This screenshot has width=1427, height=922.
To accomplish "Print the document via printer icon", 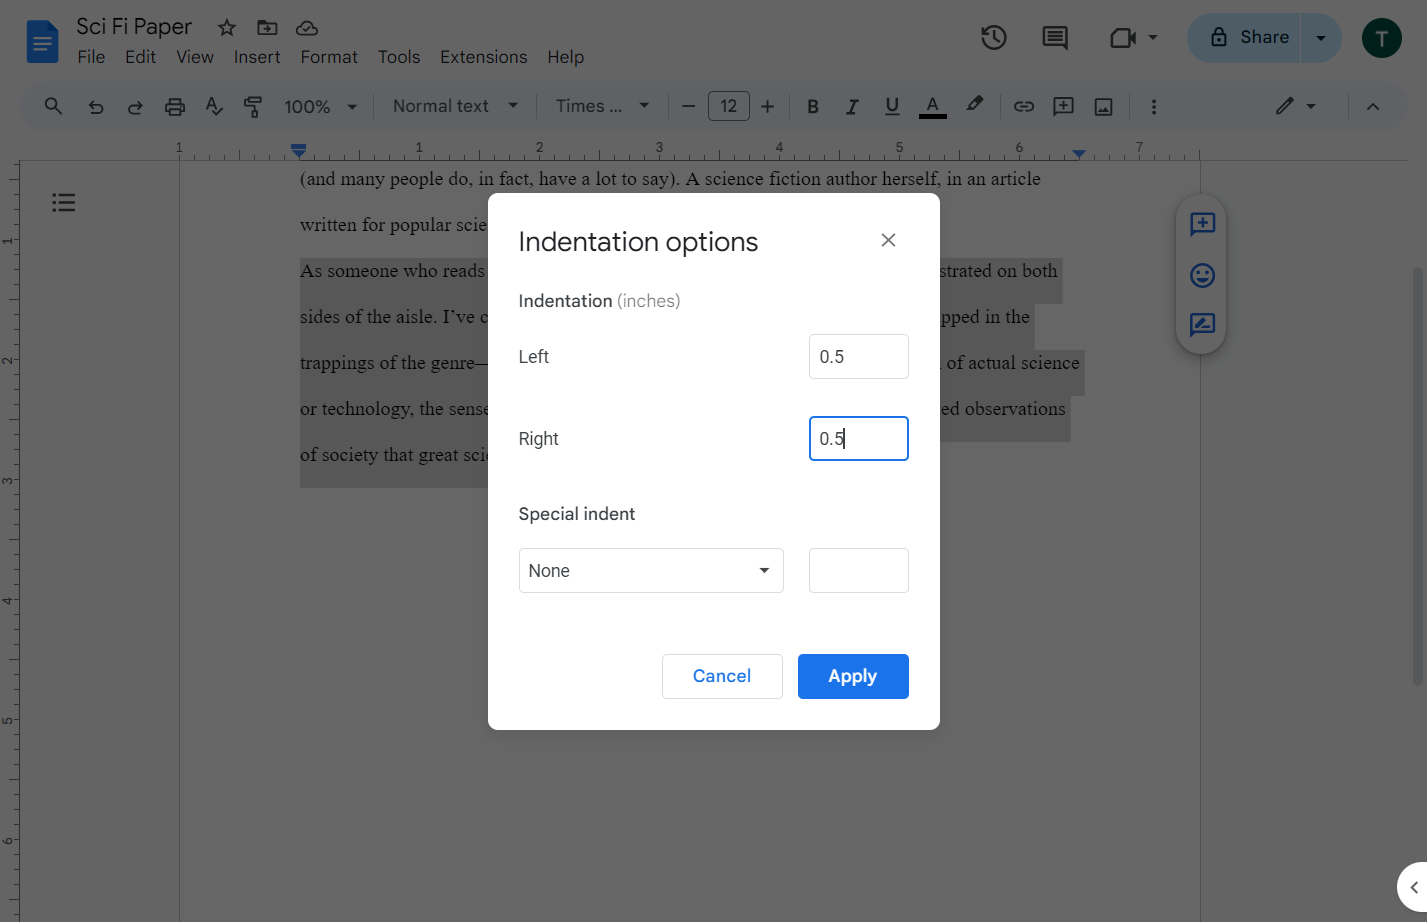I will [175, 106].
